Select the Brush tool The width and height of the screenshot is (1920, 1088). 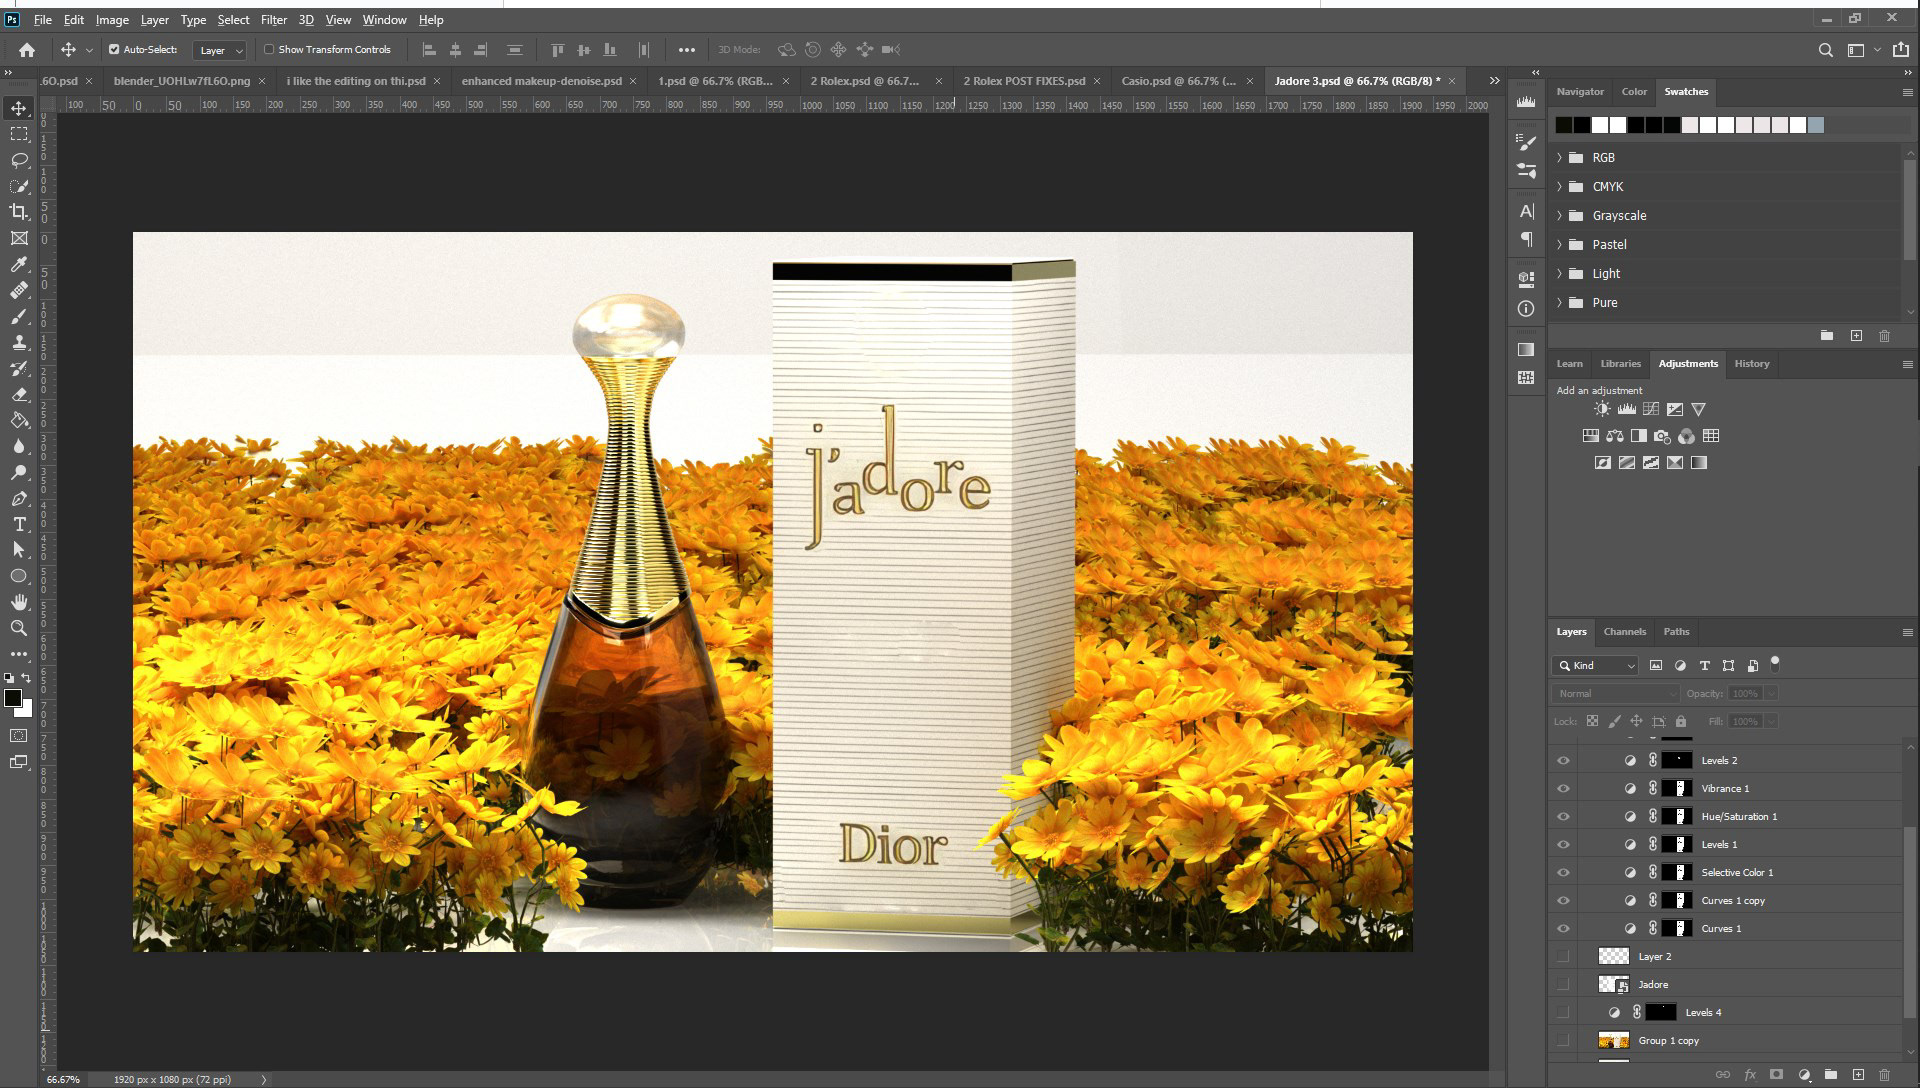tap(19, 316)
